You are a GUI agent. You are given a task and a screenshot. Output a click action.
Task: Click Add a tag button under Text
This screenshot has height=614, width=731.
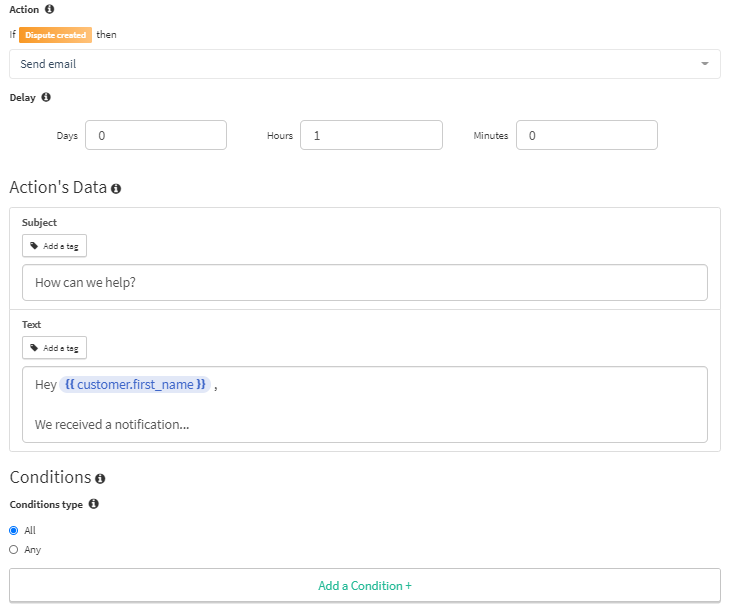(55, 348)
